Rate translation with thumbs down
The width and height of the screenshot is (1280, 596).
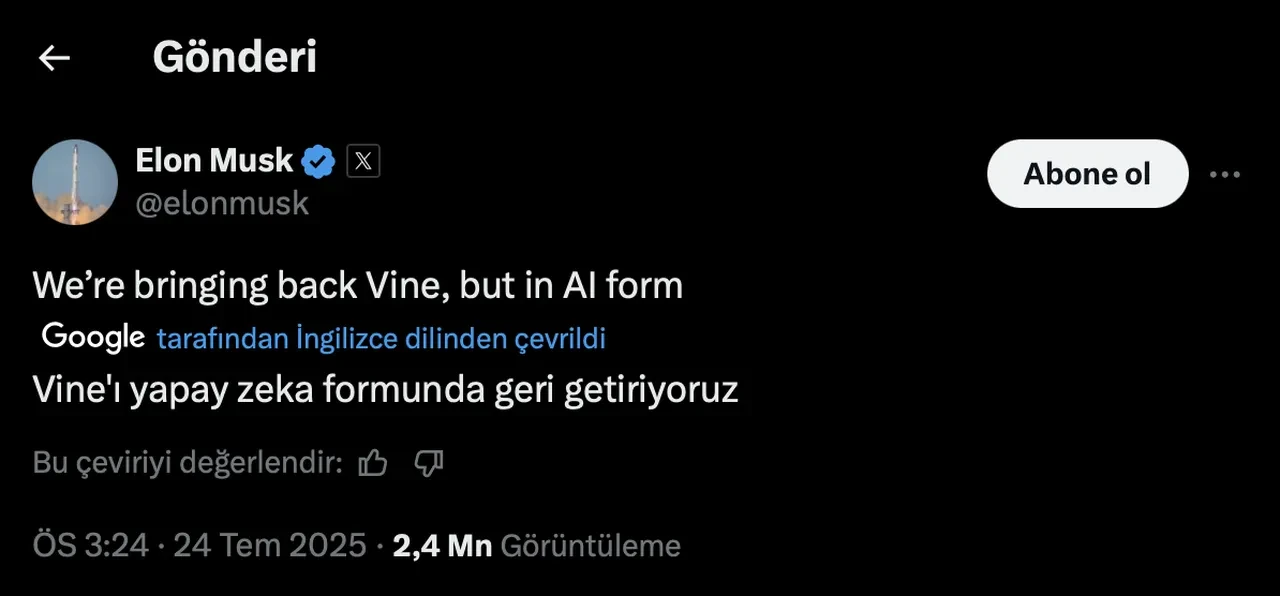coord(429,462)
